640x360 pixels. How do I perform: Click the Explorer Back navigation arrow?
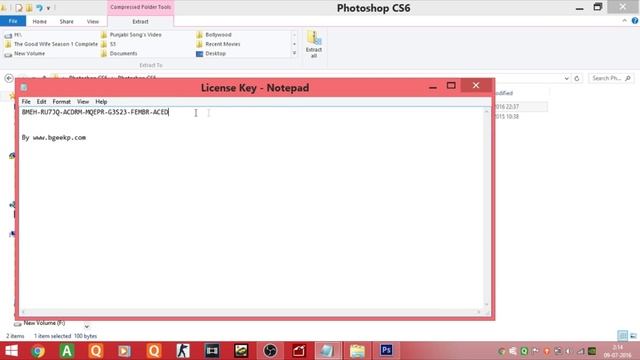click(9, 78)
